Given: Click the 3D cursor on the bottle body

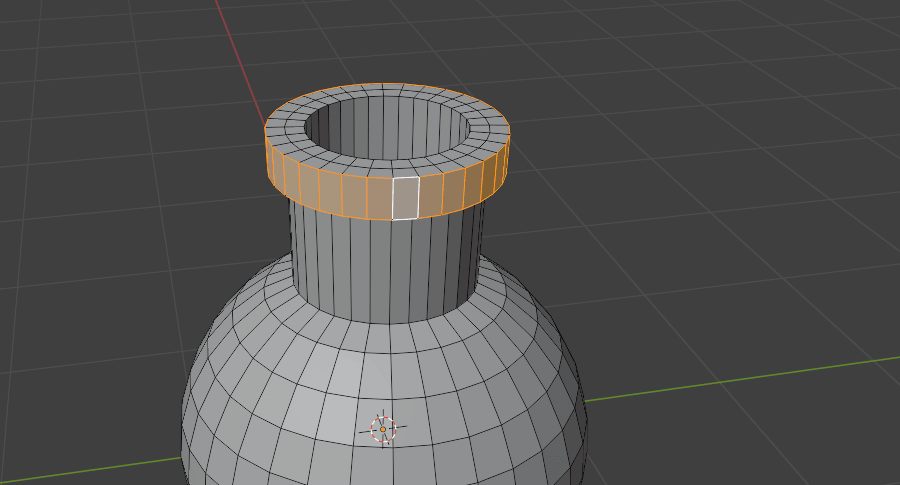Looking at the screenshot, I should tap(383, 429).
